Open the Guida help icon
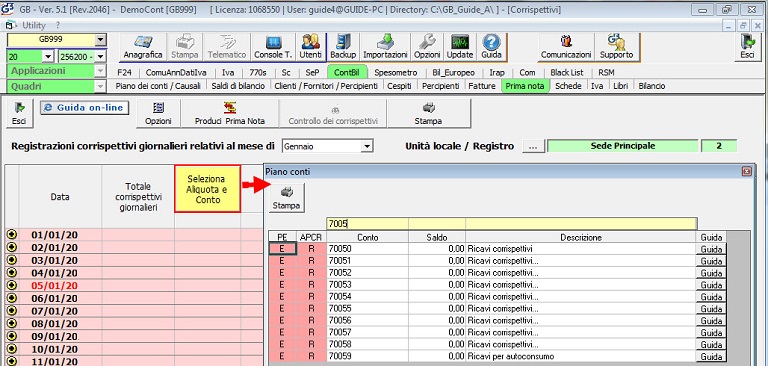This screenshot has height=366, width=768. [x=491, y=48]
